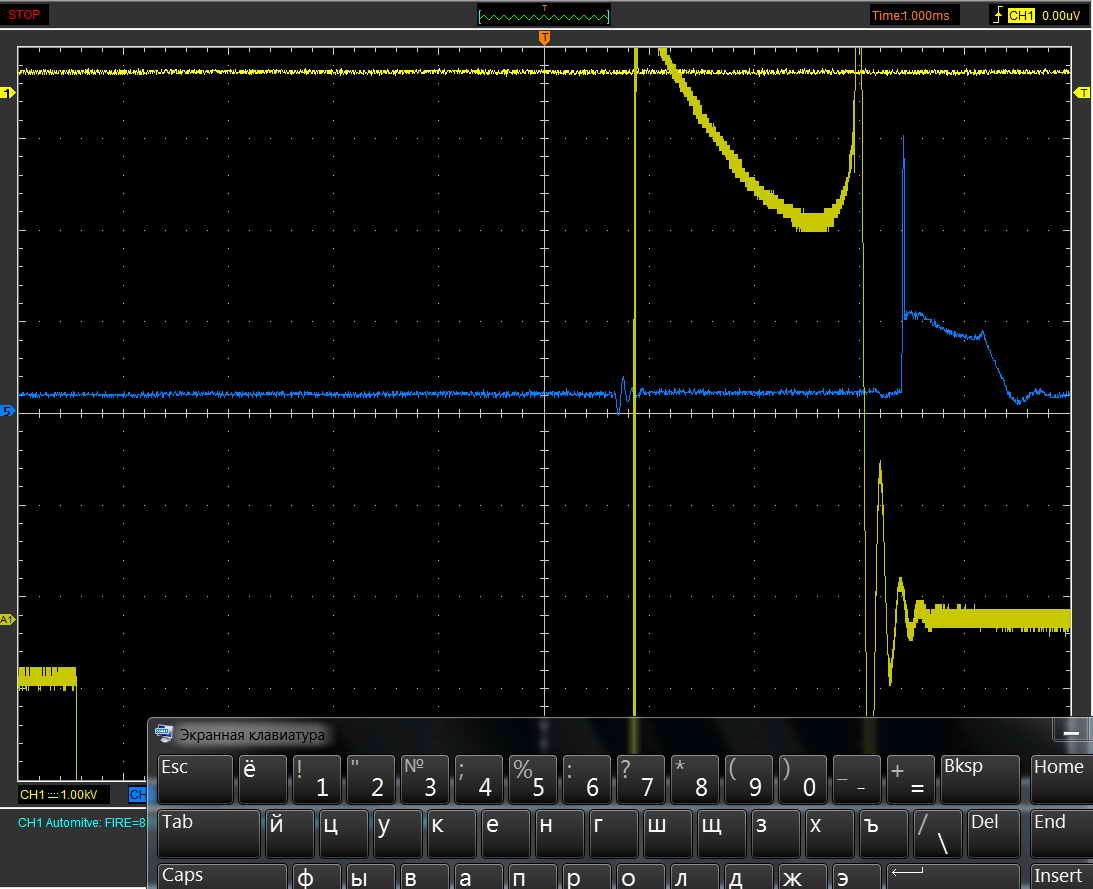Click the A1 marker on left edge
This screenshot has width=1093, height=889.
[8, 620]
